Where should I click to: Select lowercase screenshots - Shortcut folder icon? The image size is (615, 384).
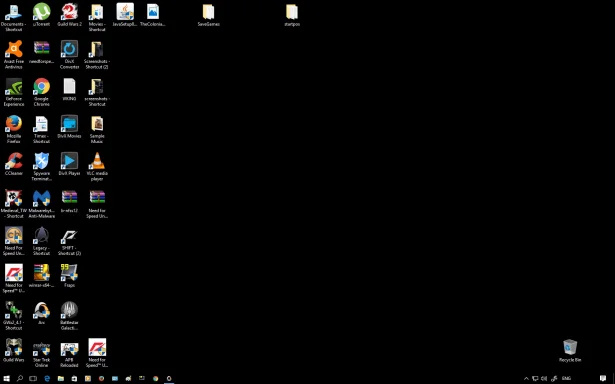(x=97, y=91)
